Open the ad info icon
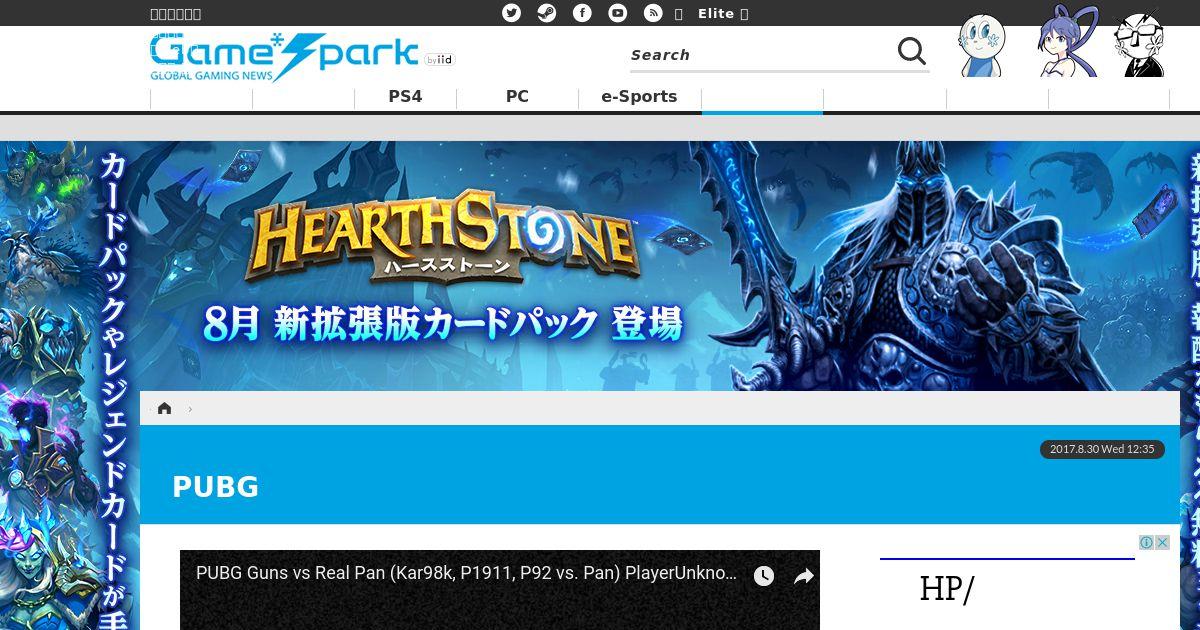Image resolution: width=1200 pixels, height=630 pixels. 1146,542
